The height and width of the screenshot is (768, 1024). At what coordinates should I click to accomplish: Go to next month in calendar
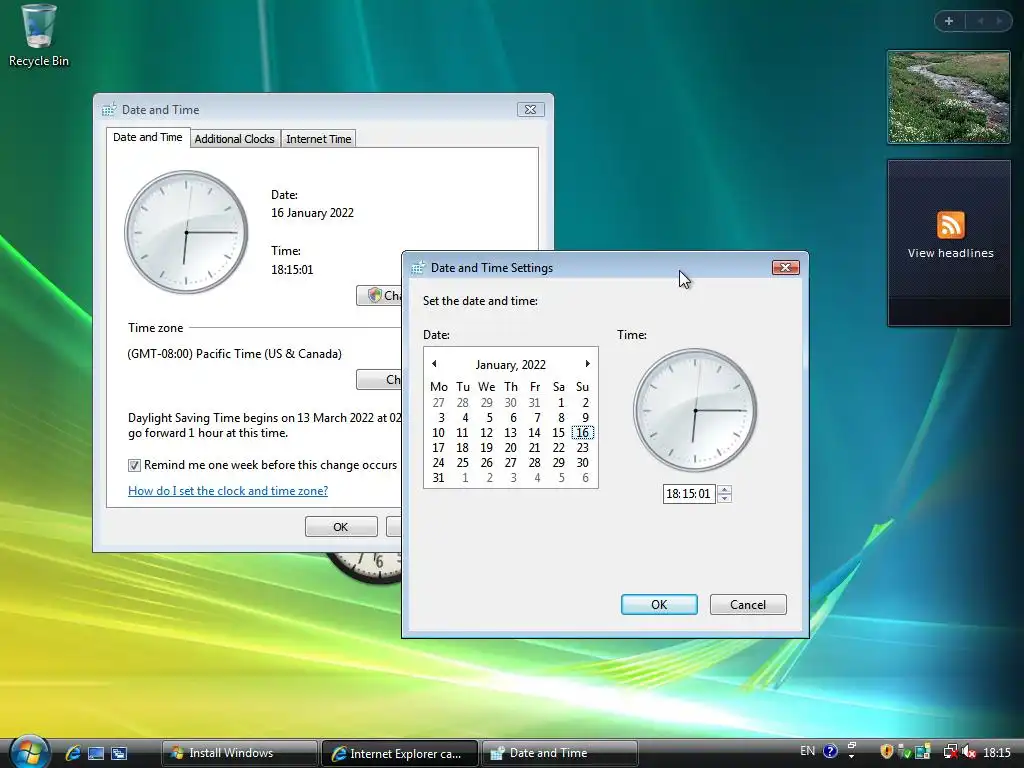pyautogui.click(x=587, y=364)
